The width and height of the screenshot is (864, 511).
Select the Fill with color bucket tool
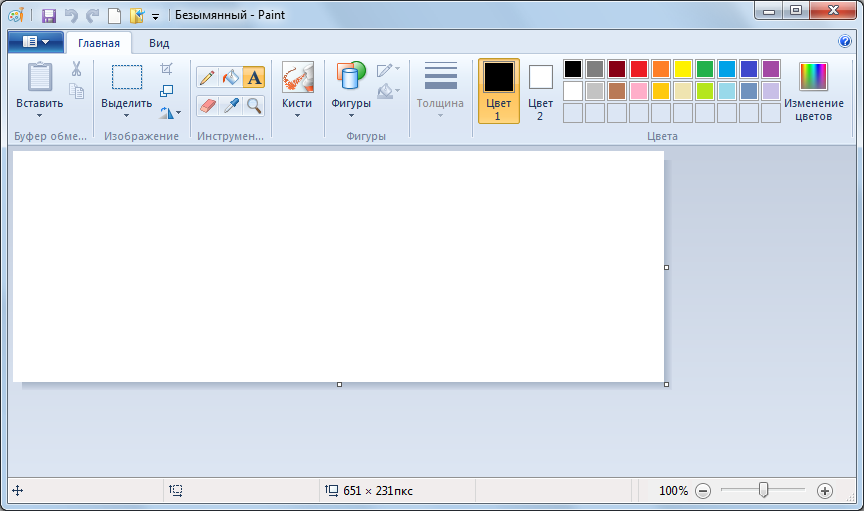(231, 78)
